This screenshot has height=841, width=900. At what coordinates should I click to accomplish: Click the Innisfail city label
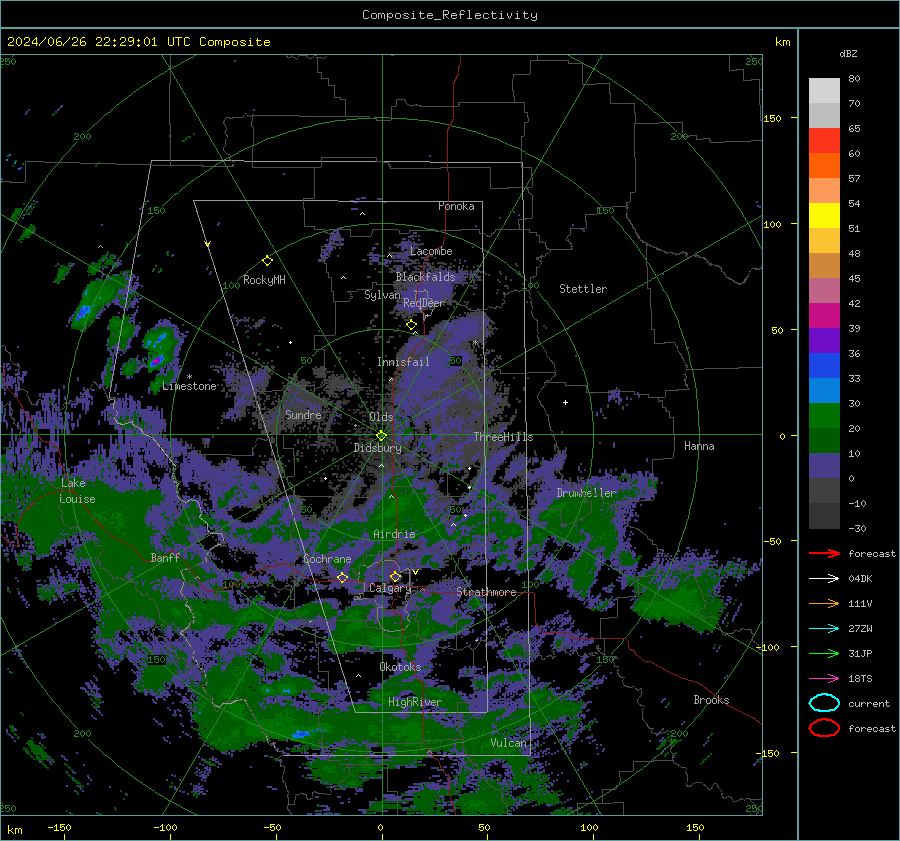pyautogui.click(x=403, y=362)
